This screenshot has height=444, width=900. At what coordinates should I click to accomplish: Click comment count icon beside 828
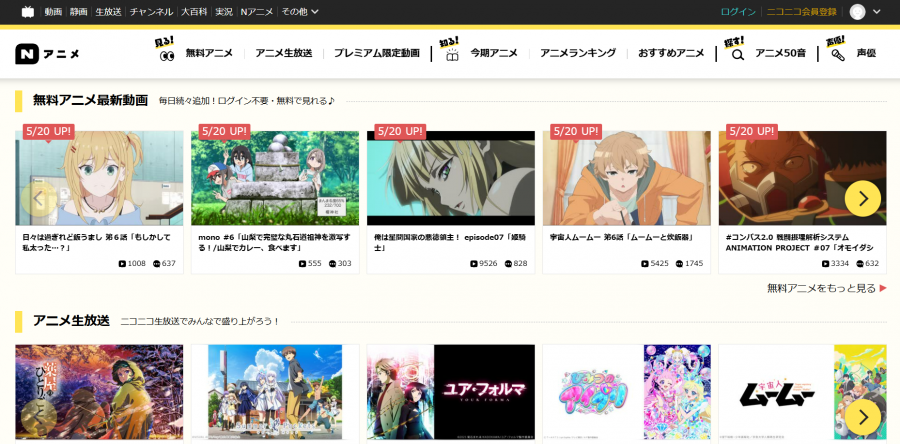pos(508,264)
